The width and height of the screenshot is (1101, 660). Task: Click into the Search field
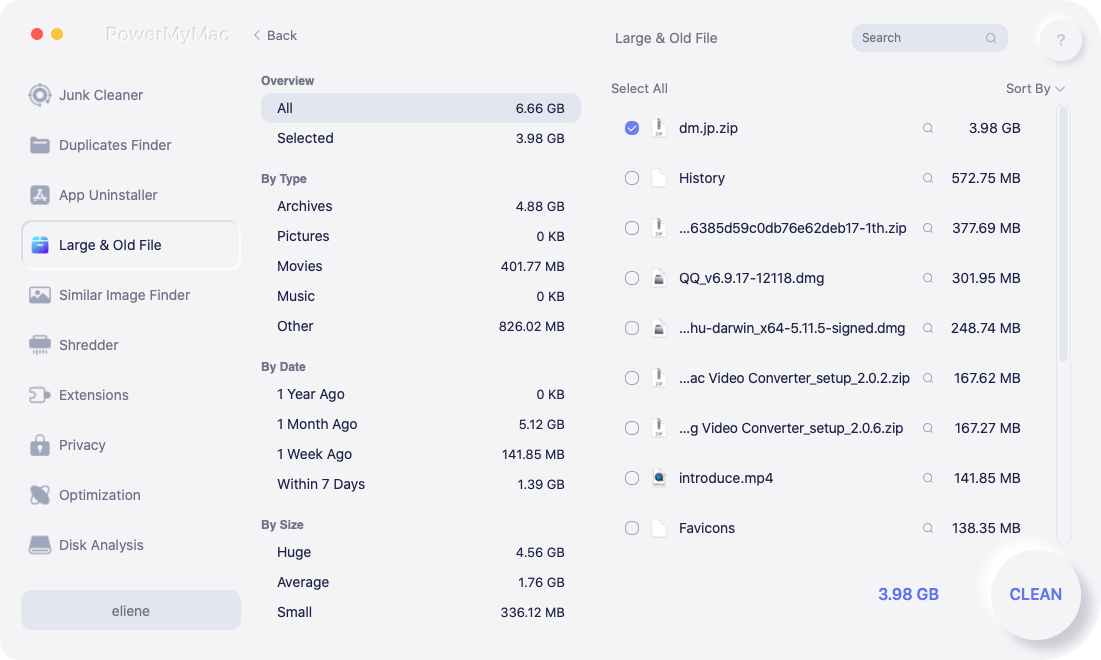930,38
